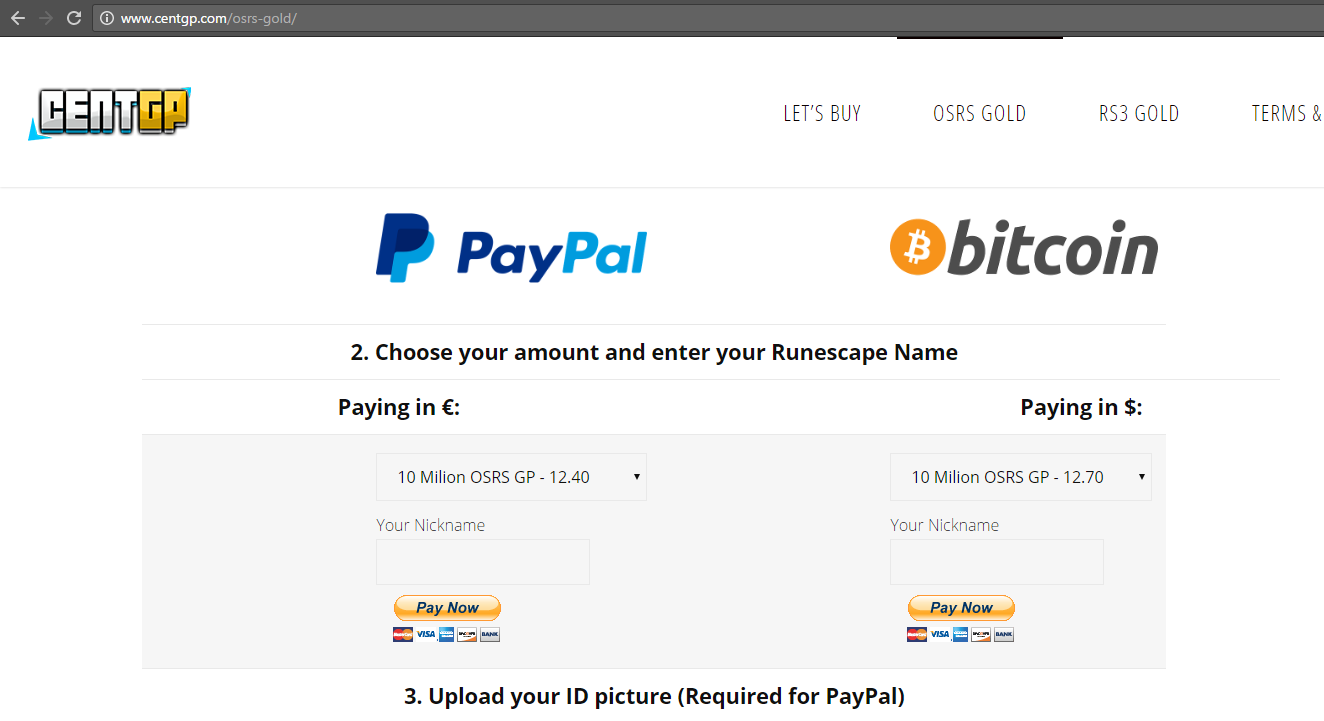Open the TERMS menu item
This screenshot has width=1324, height=721.
pyautogui.click(x=1287, y=114)
